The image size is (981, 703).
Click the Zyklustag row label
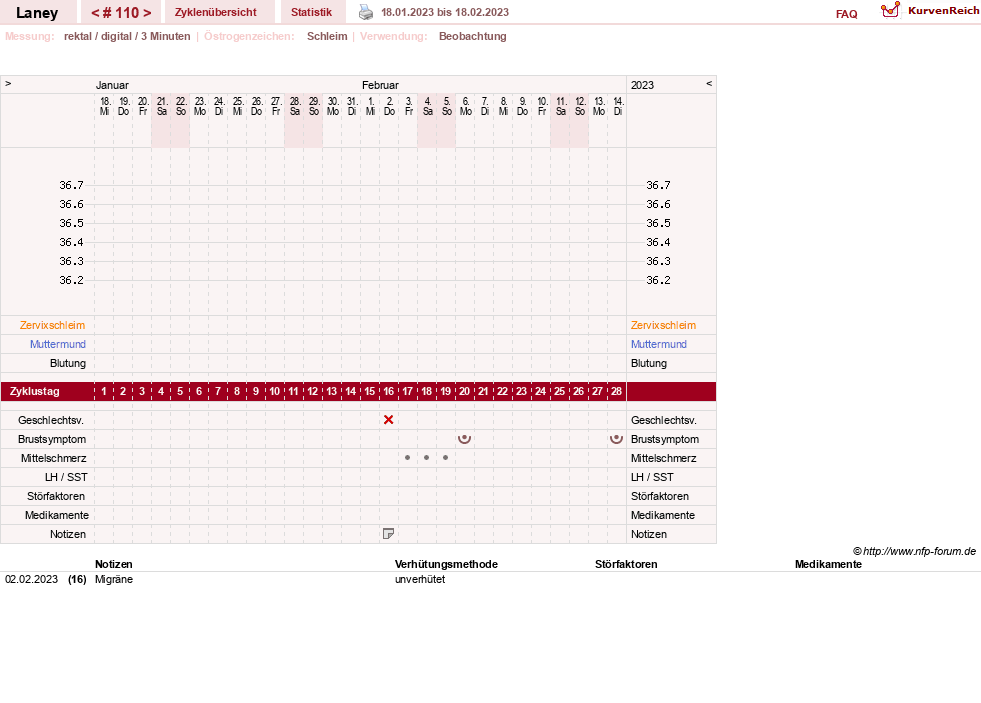[x=34, y=392]
